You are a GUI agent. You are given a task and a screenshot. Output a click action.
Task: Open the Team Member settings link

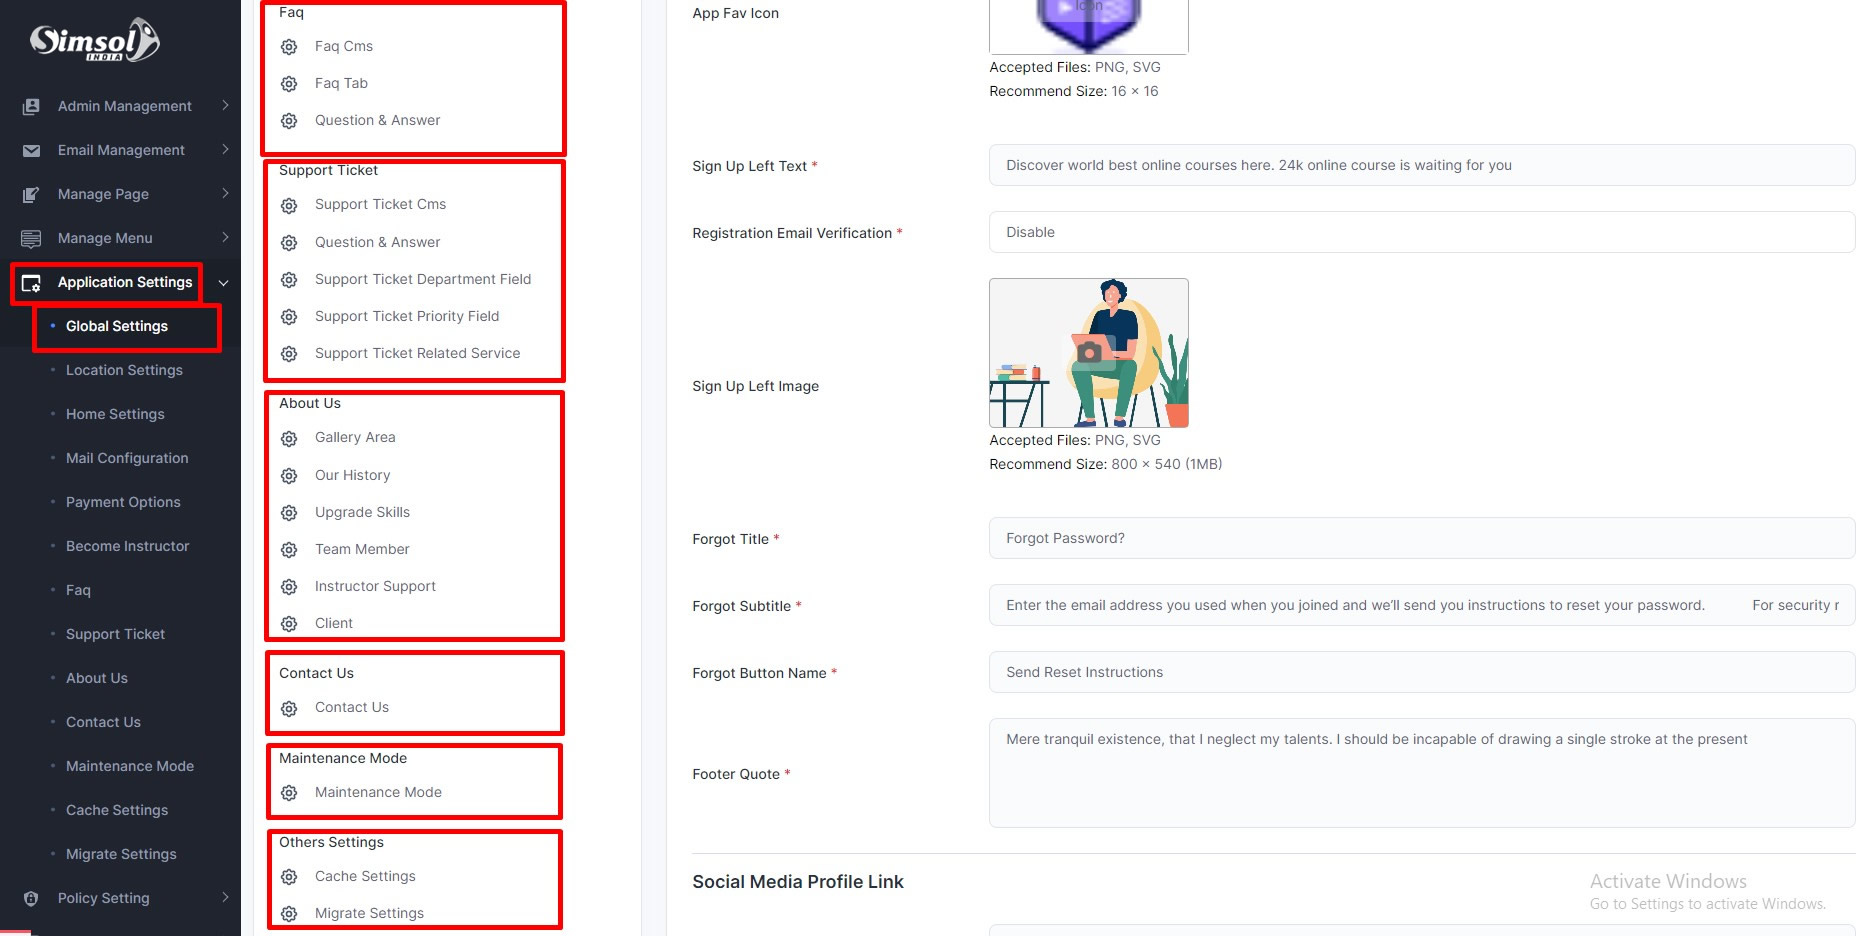click(362, 549)
